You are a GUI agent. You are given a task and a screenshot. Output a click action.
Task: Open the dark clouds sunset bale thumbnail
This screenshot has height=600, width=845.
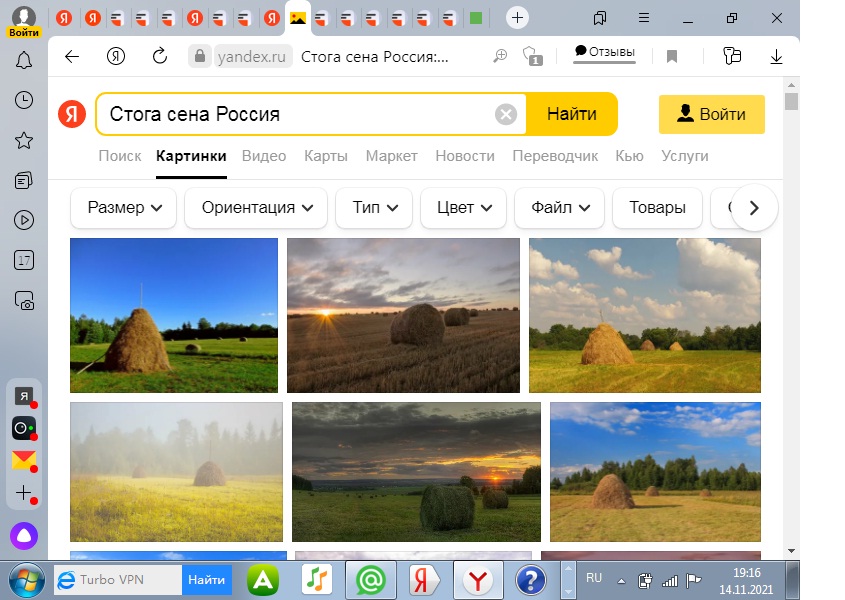click(x=416, y=472)
